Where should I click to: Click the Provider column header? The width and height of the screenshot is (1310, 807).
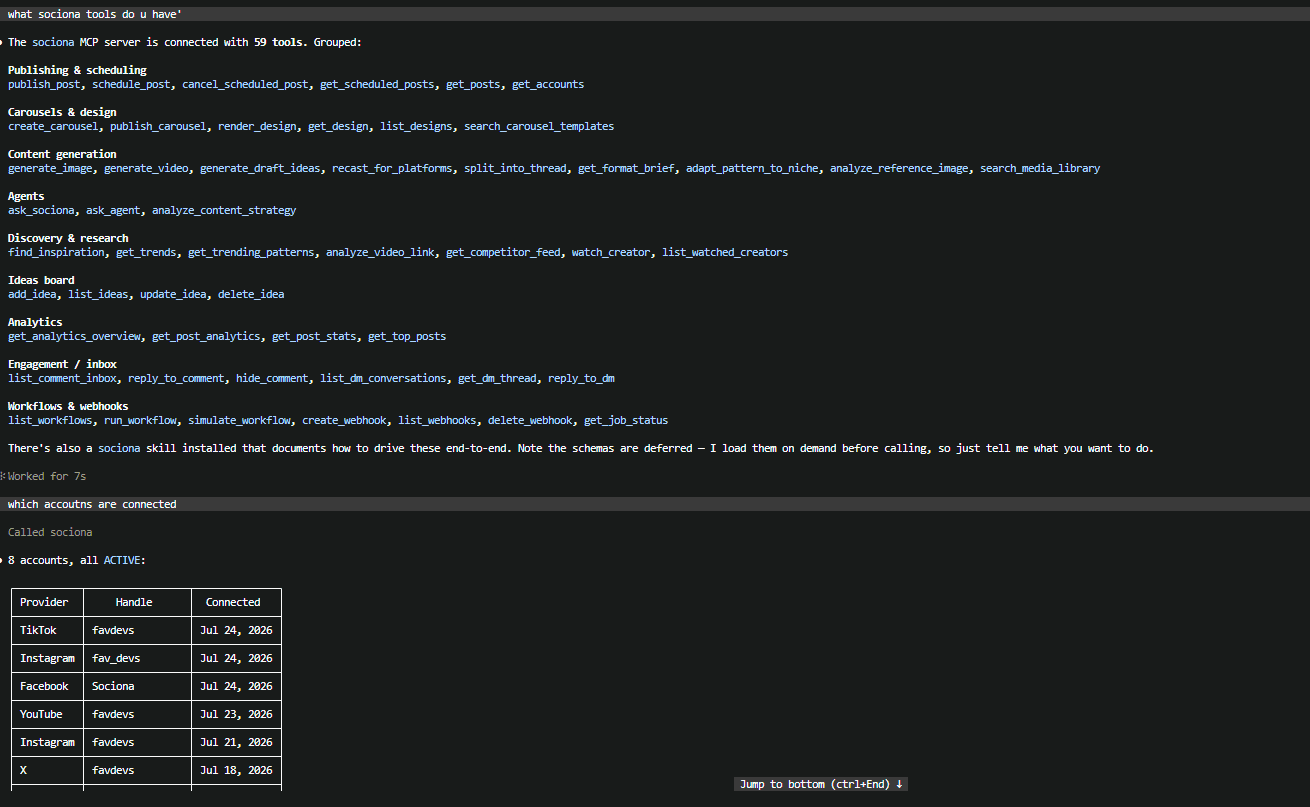coord(47,602)
